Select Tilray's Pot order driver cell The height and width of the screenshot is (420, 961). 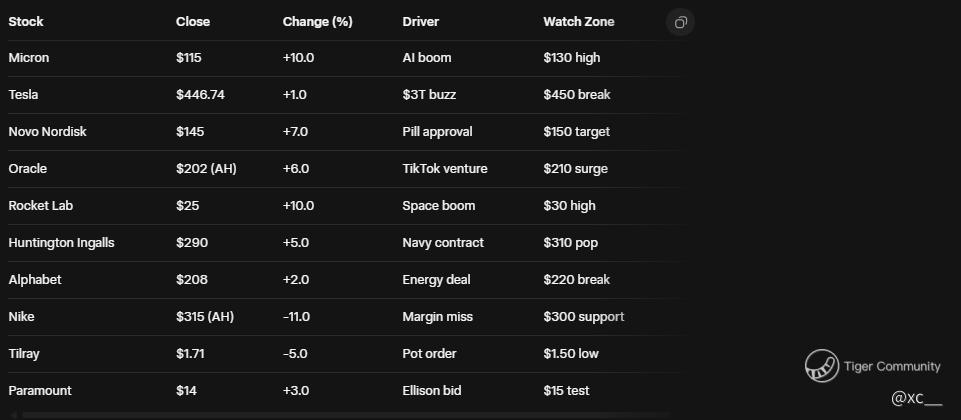429,354
